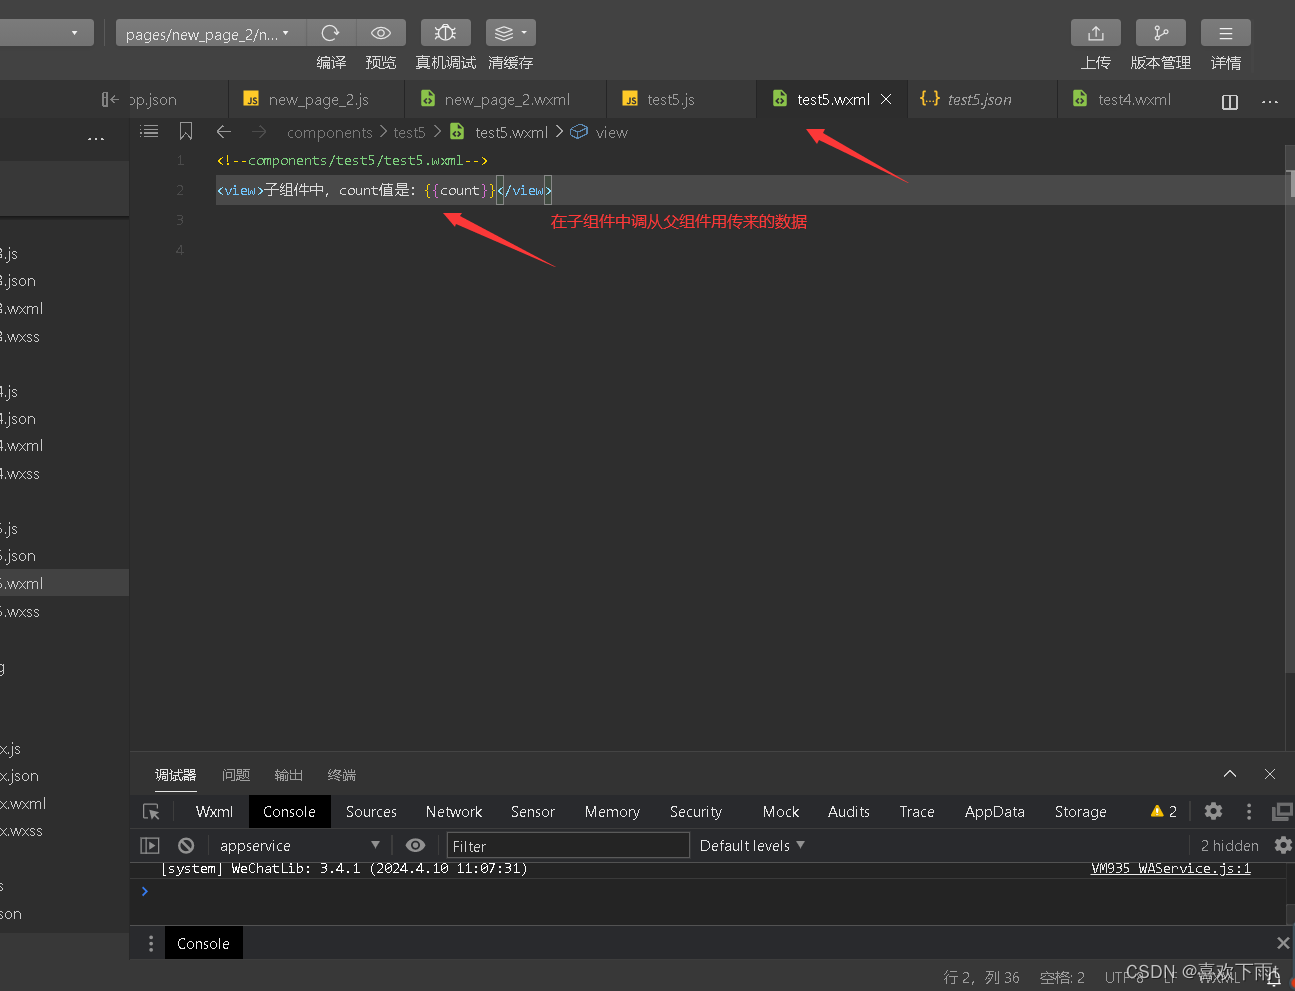Image resolution: width=1295 pixels, height=991 pixels.
Task: Switch to the test4.wxml tab
Action: coord(1133,99)
